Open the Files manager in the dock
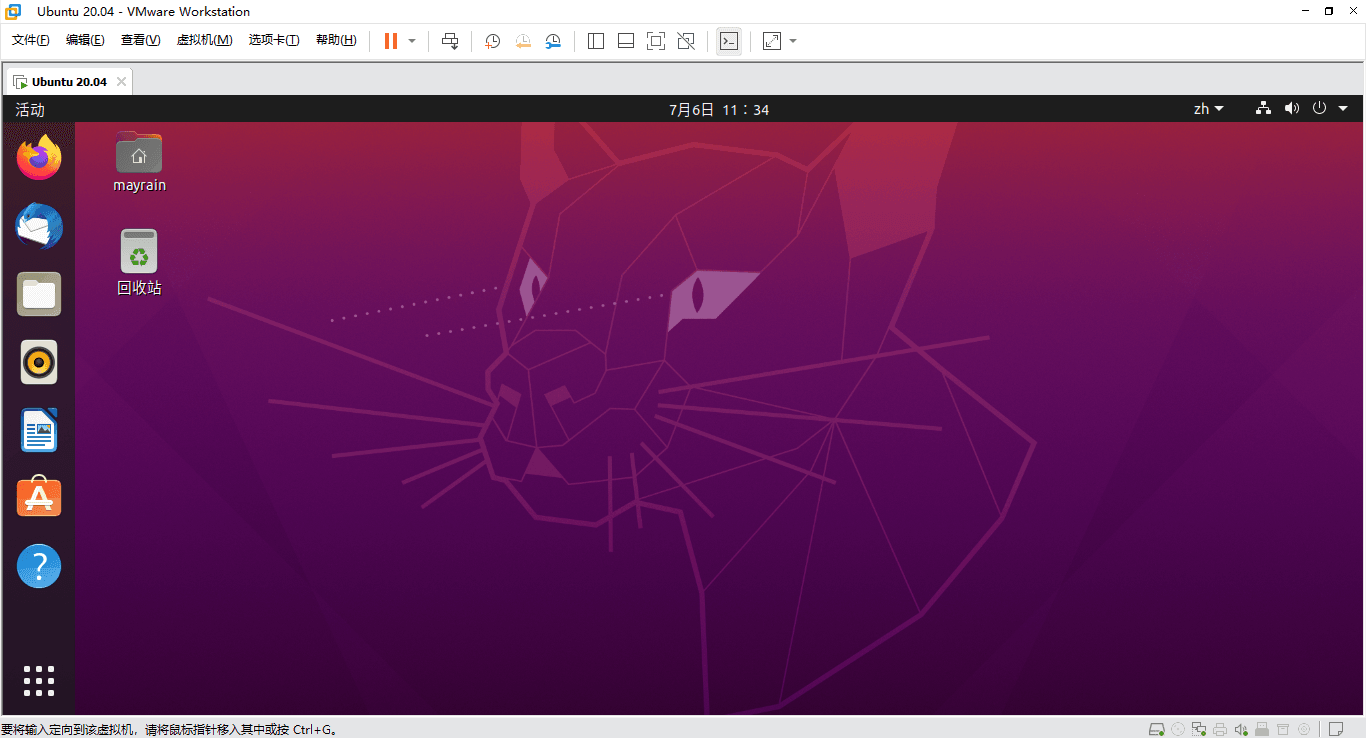This screenshot has width=1366, height=738. coord(39,294)
